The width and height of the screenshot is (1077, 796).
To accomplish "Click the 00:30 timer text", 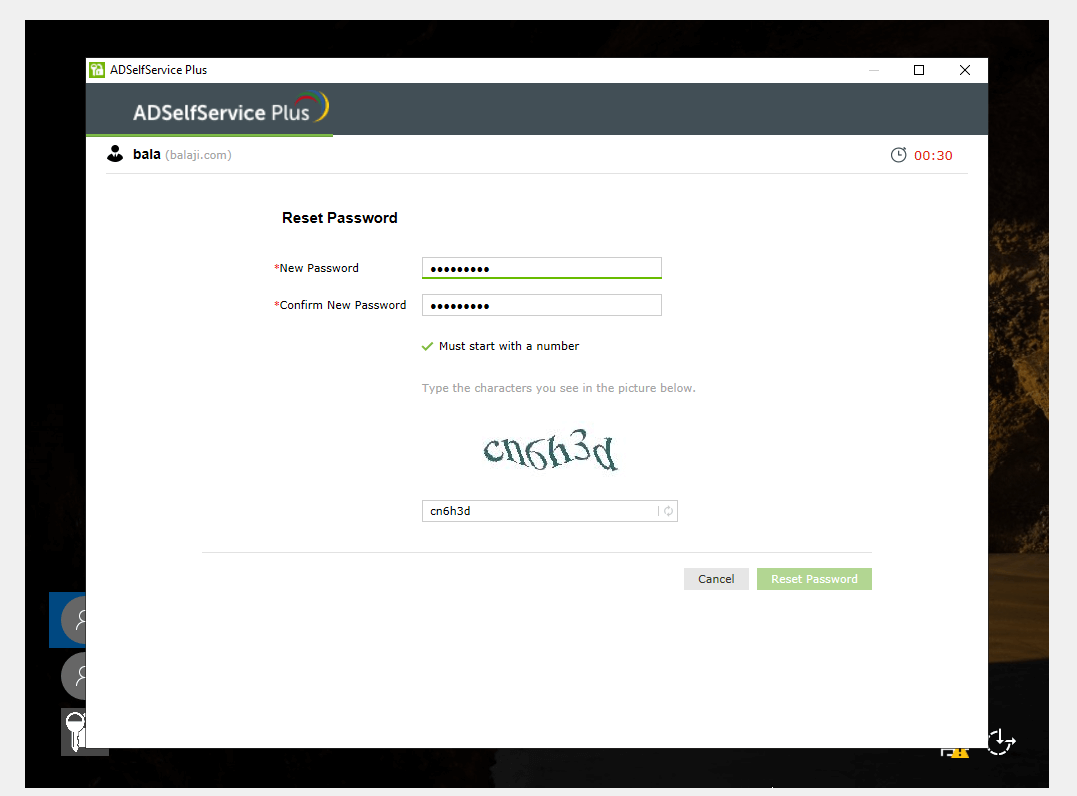I will 933,156.
